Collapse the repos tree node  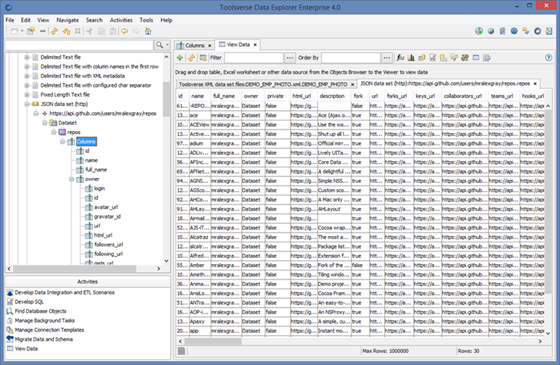point(54,132)
